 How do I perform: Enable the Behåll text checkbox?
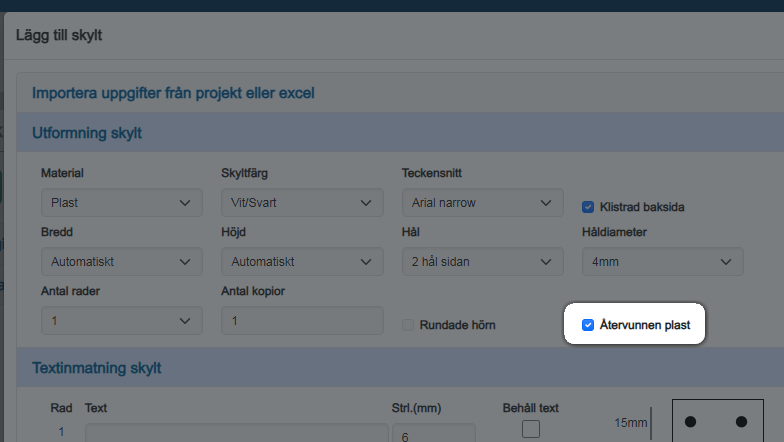coord(531,429)
